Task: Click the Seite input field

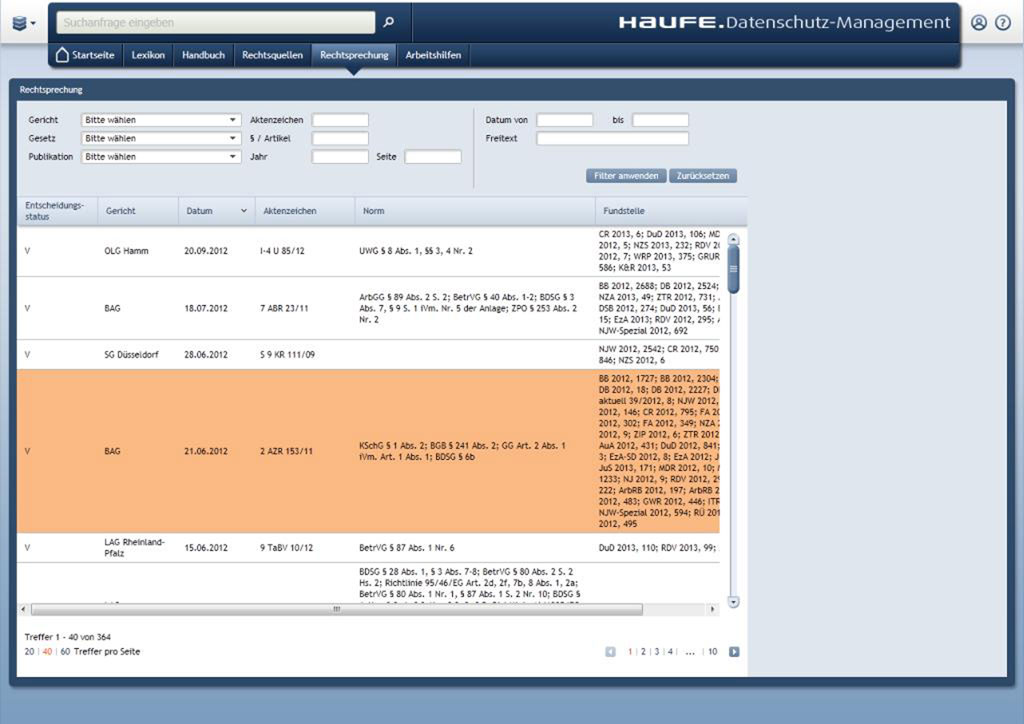Action: [x=433, y=157]
